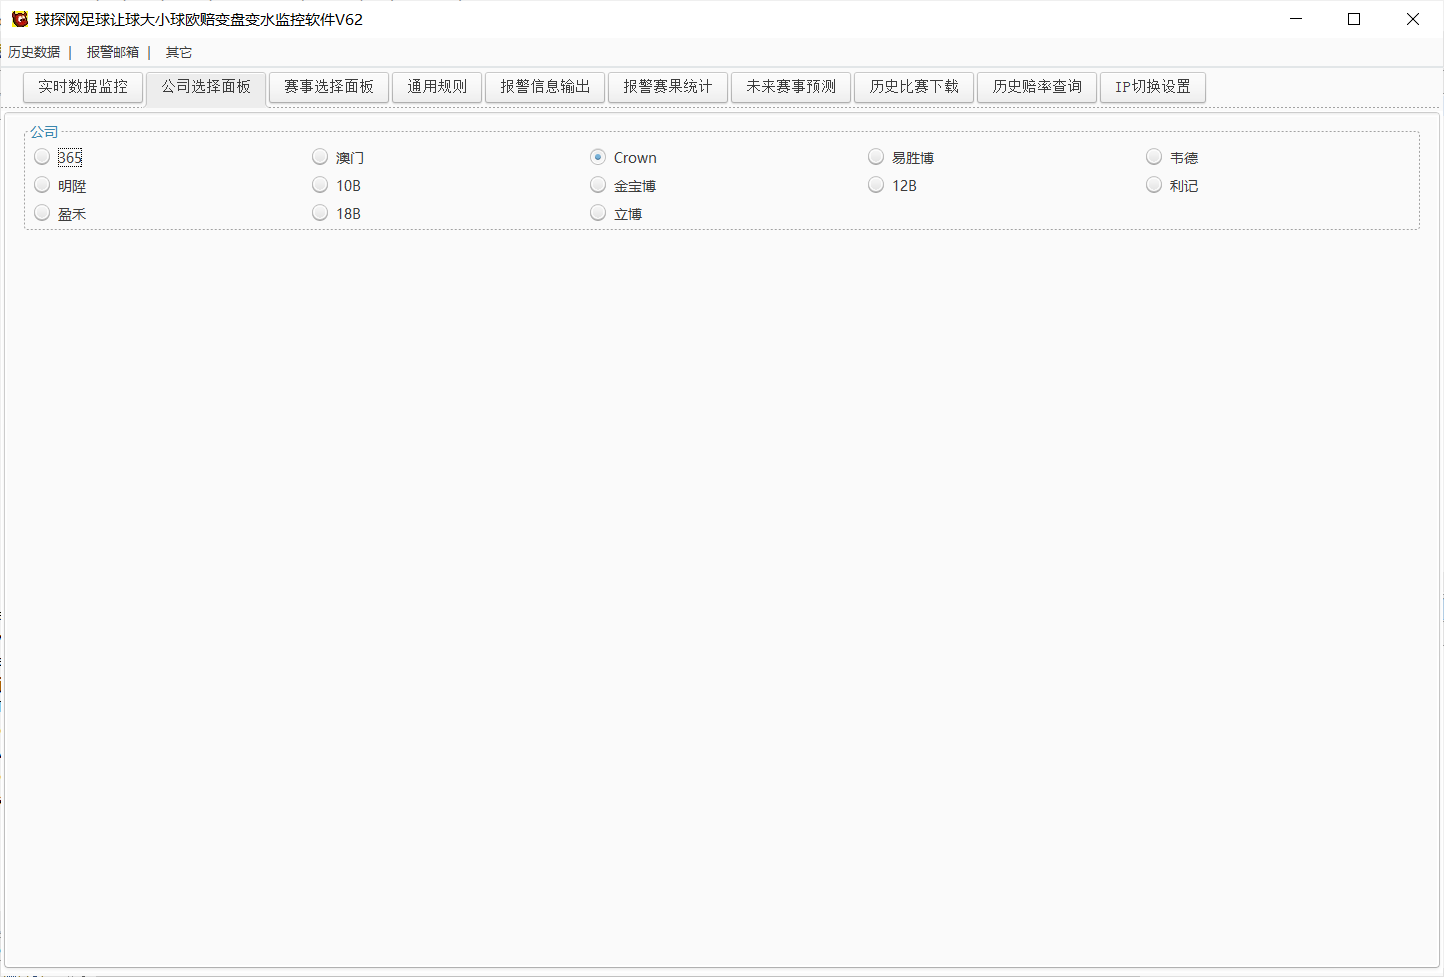Go to the 历史赔率查询 tab
The image size is (1444, 977).
(x=1037, y=87)
